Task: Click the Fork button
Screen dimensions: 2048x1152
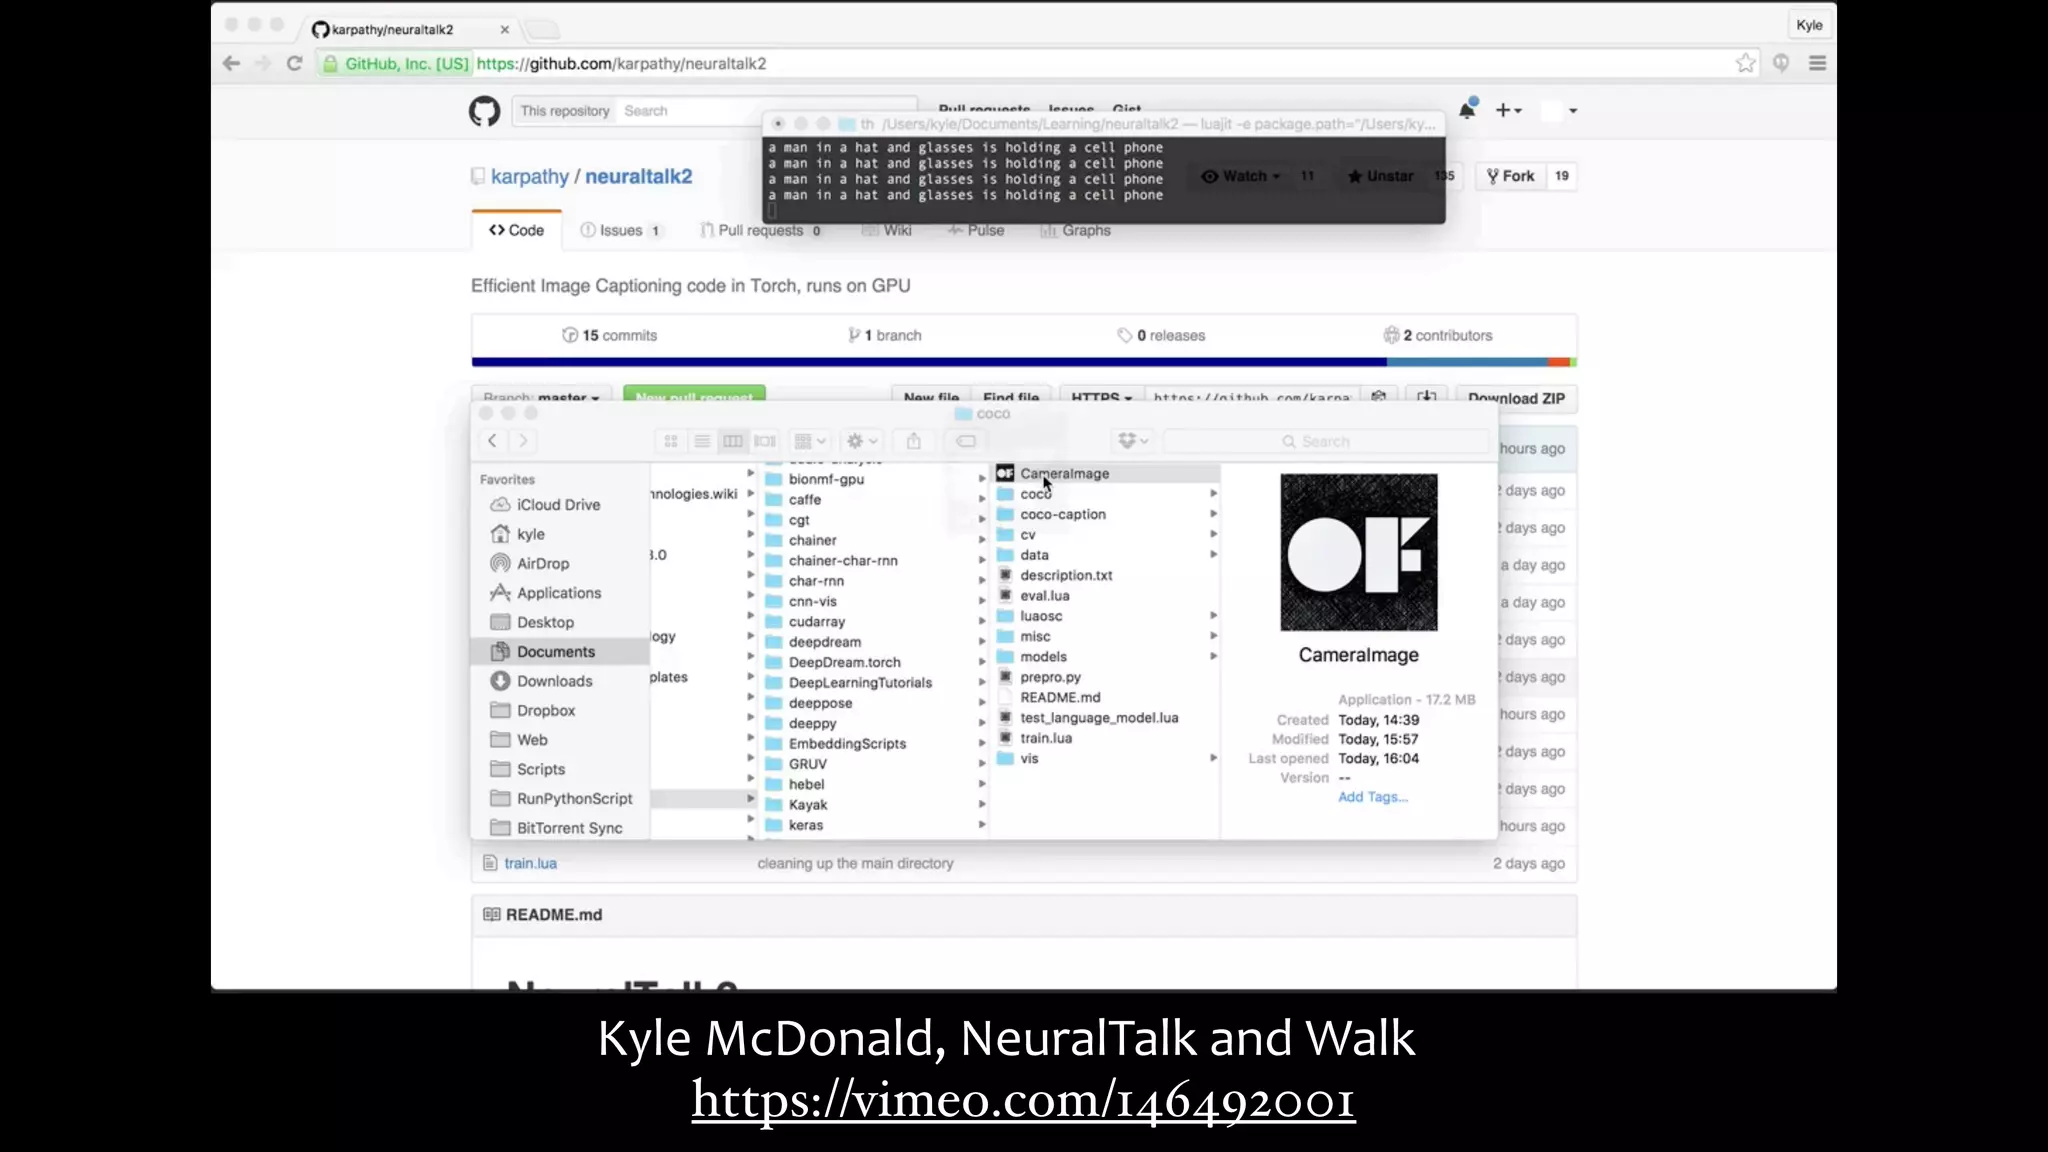Action: pos(1511,176)
